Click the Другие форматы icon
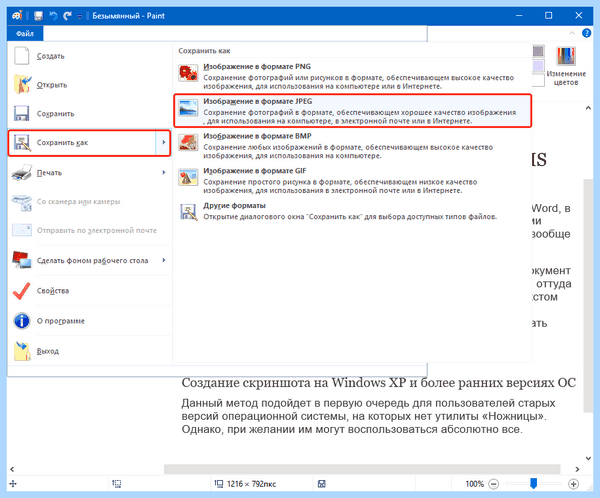The width and height of the screenshot is (600, 498). coord(189,212)
